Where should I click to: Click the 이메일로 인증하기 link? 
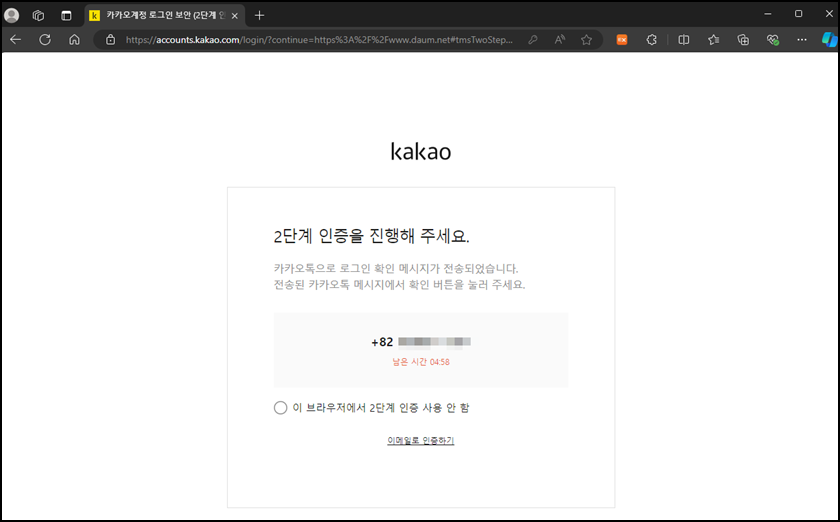[x=421, y=441]
